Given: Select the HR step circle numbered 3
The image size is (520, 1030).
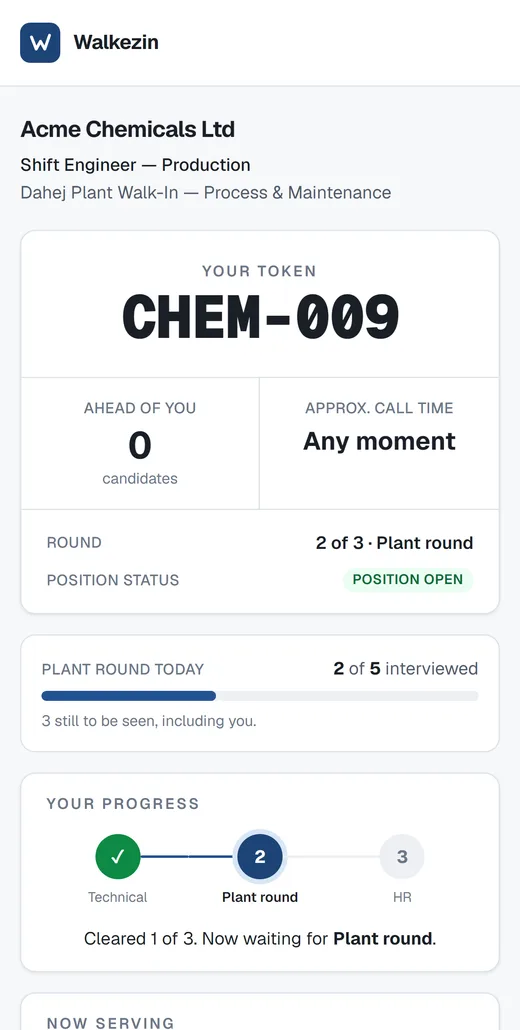Looking at the screenshot, I should 402,857.
